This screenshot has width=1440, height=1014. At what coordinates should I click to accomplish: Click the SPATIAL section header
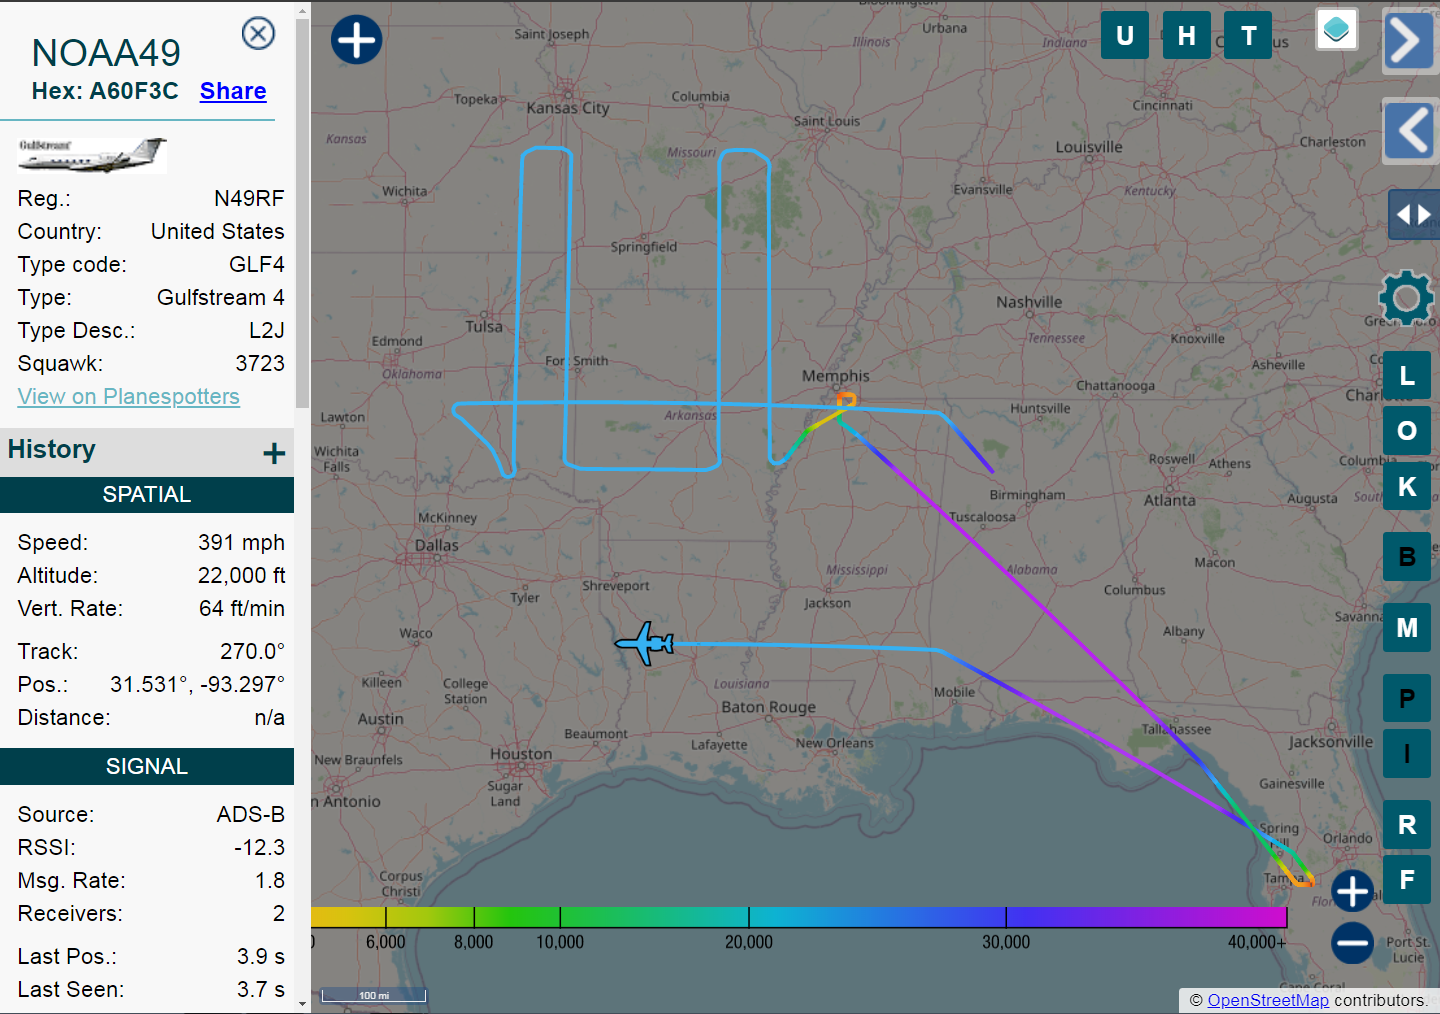pyautogui.click(x=147, y=495)
